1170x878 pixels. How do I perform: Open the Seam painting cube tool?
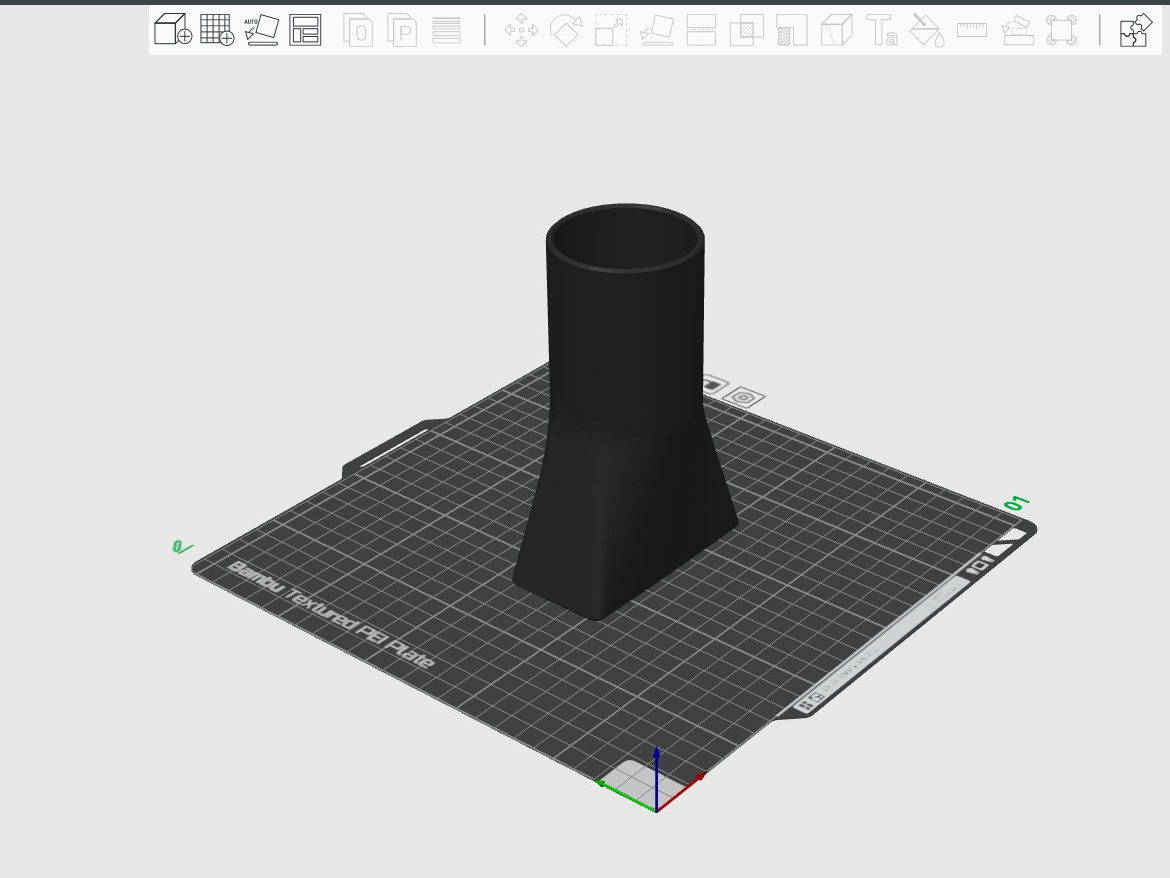[x=836, y=30]
